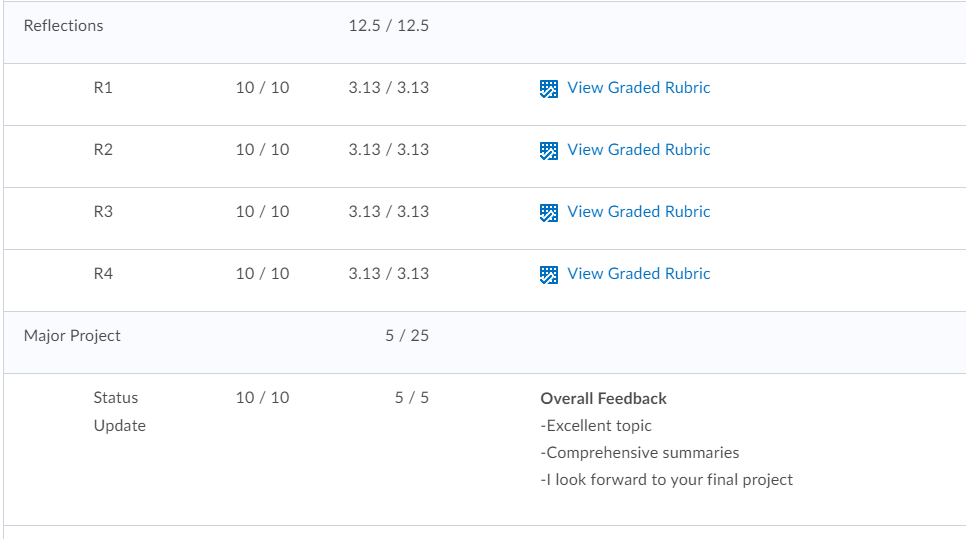Click the R1 grade item name

103,87
